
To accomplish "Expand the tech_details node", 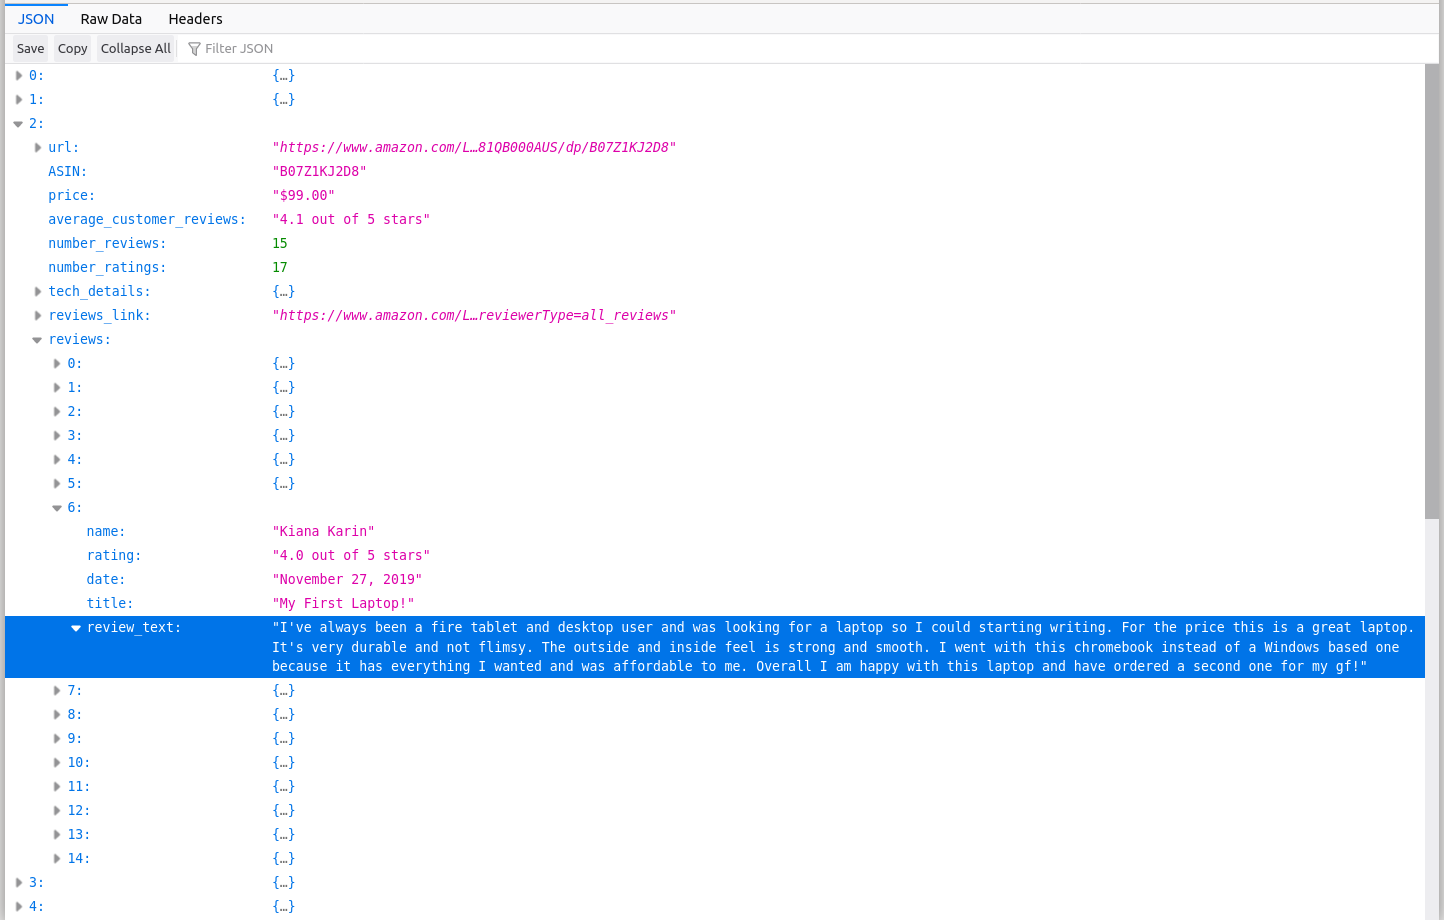I will [38, 292].
